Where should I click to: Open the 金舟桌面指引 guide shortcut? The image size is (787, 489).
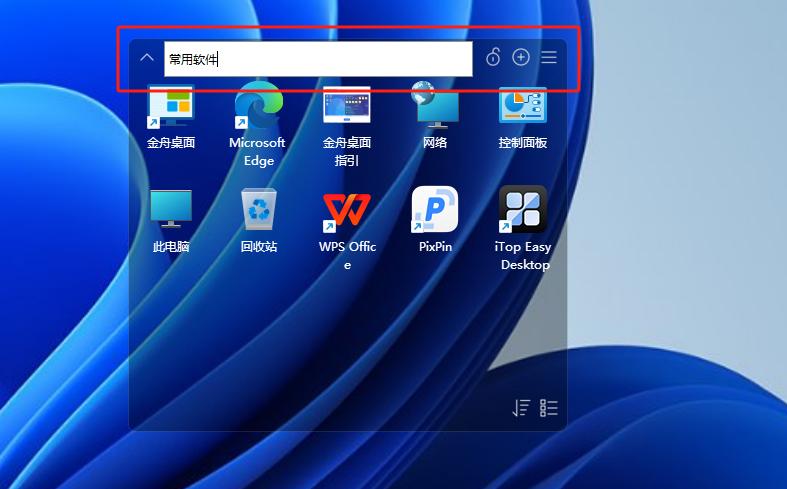[x=346, y=108]
